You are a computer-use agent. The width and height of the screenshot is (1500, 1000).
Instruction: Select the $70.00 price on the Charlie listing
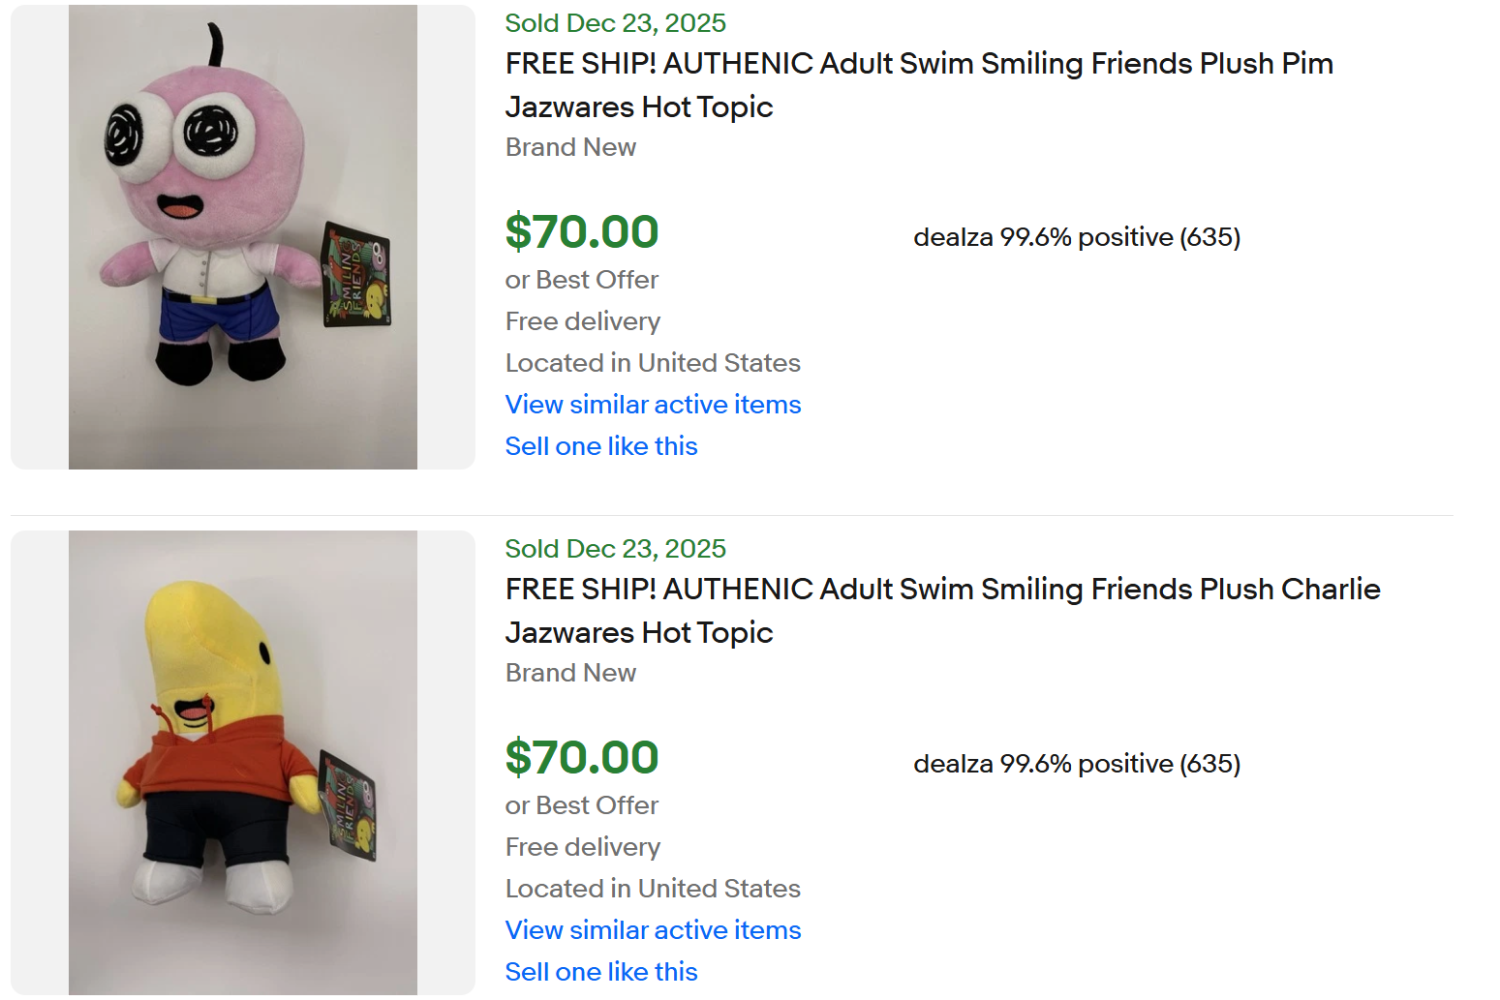(x=582, y=758)
